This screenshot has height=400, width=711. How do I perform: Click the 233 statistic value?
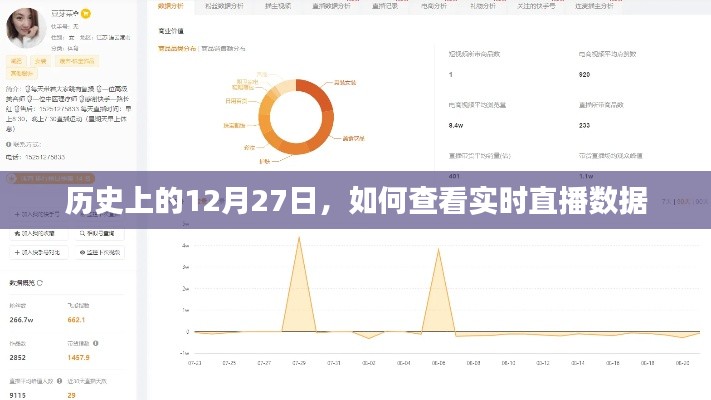[584, 125]
